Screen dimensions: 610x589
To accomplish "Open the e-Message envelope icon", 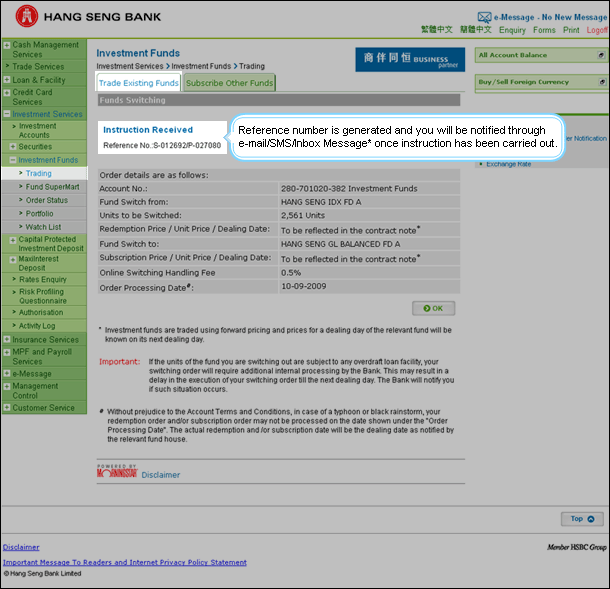I will (x=484, y=17).
